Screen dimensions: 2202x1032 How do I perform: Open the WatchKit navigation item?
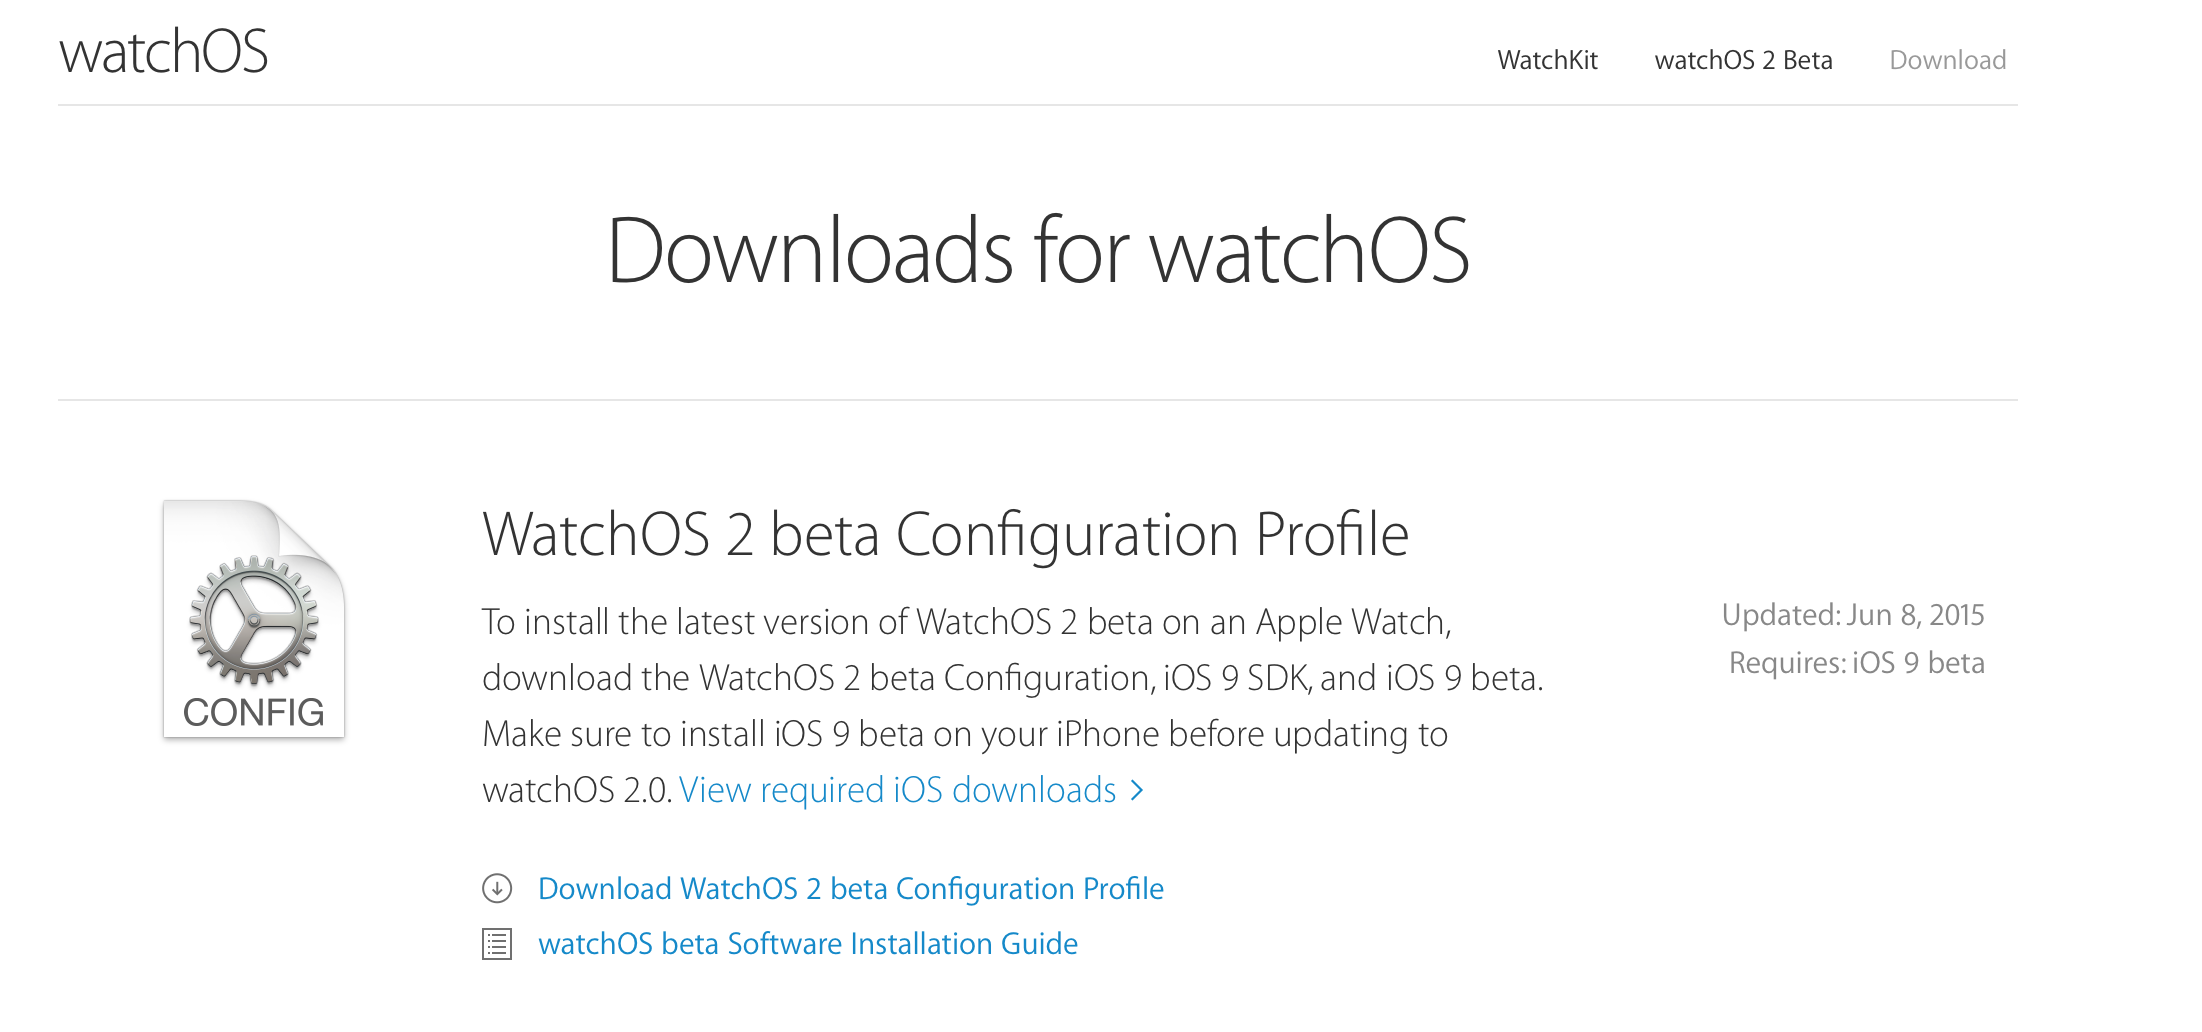(1547, 60)
